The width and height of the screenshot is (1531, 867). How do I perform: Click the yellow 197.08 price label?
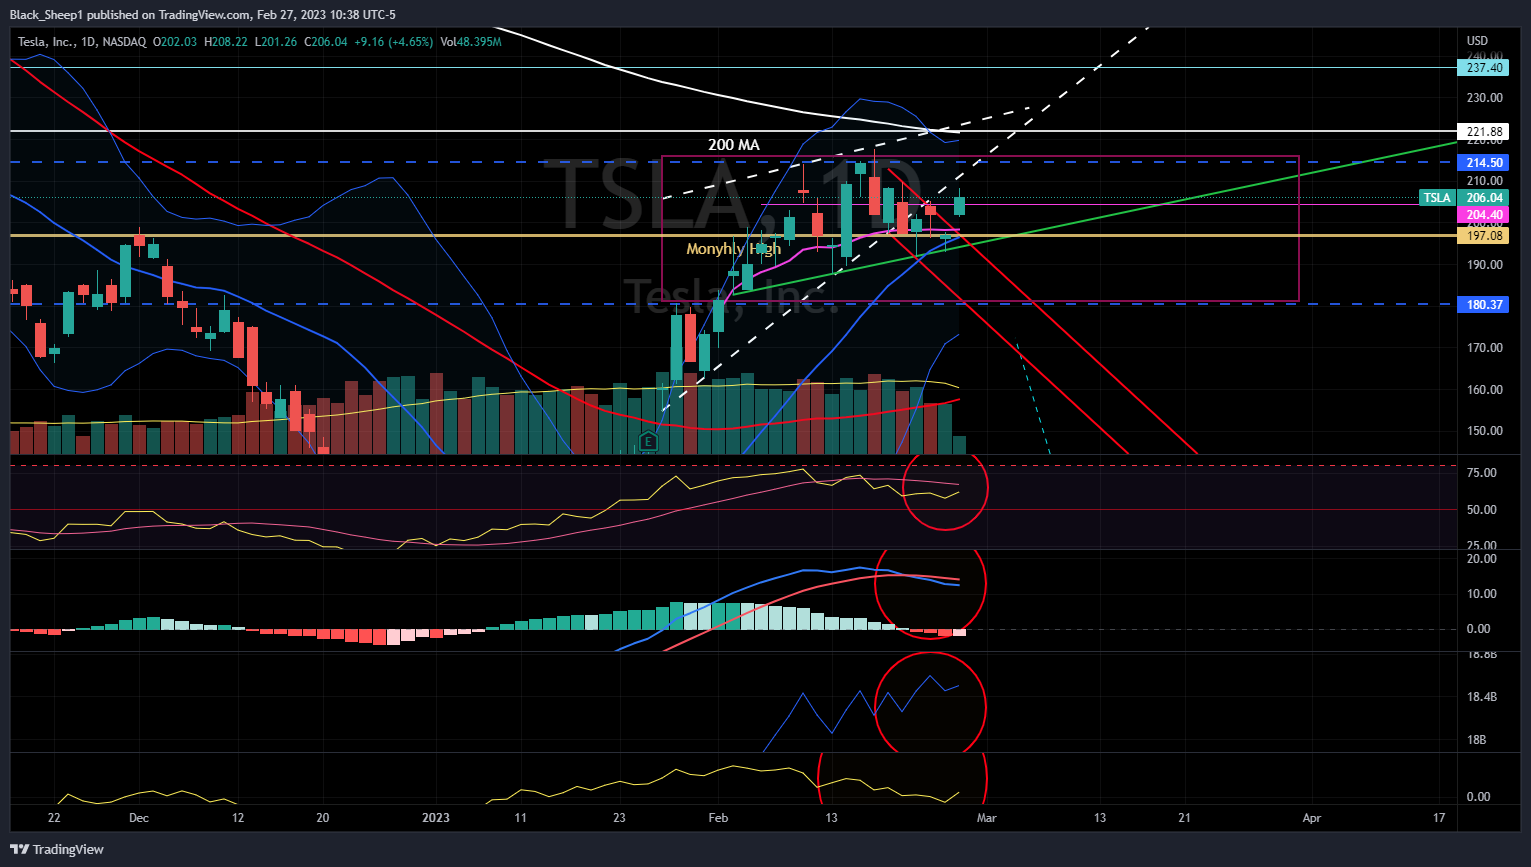1484,236
